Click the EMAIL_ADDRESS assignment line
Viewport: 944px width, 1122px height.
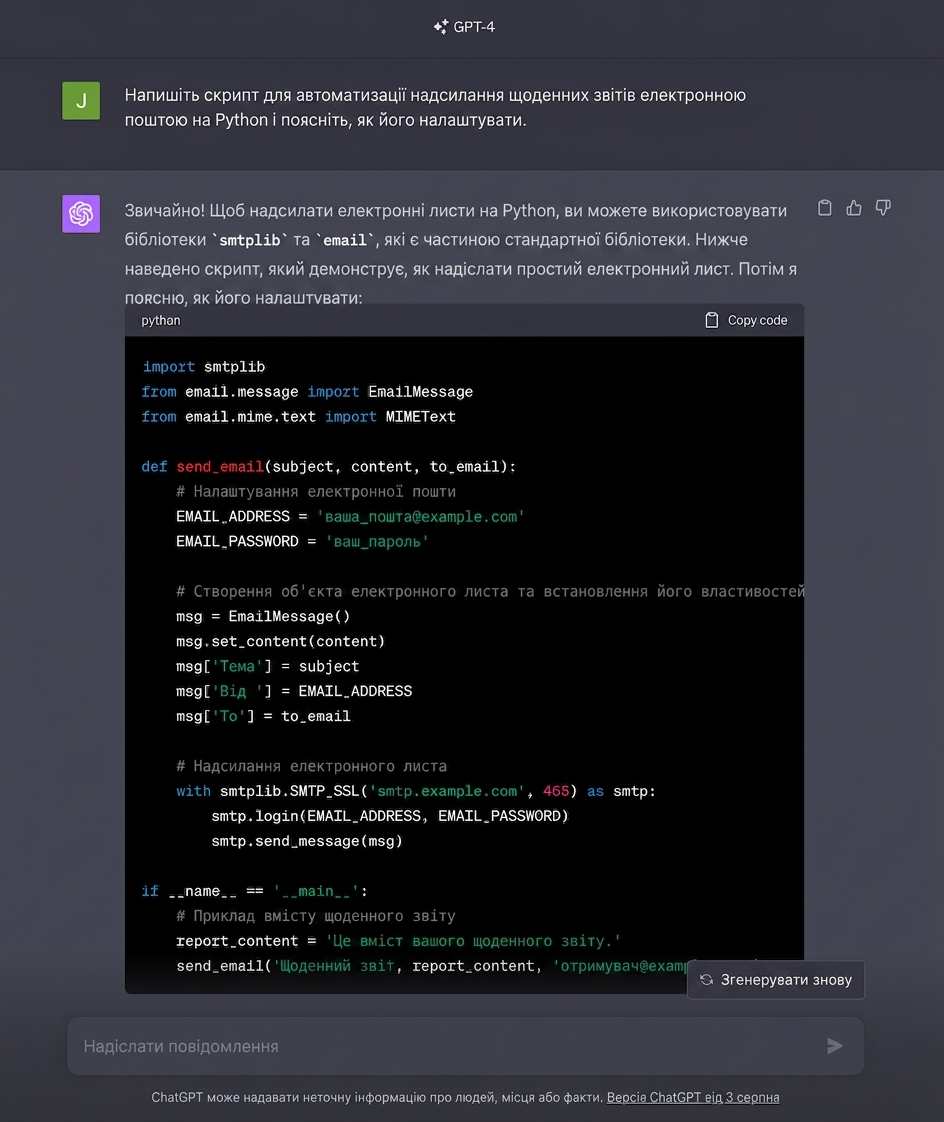[351, 517]
